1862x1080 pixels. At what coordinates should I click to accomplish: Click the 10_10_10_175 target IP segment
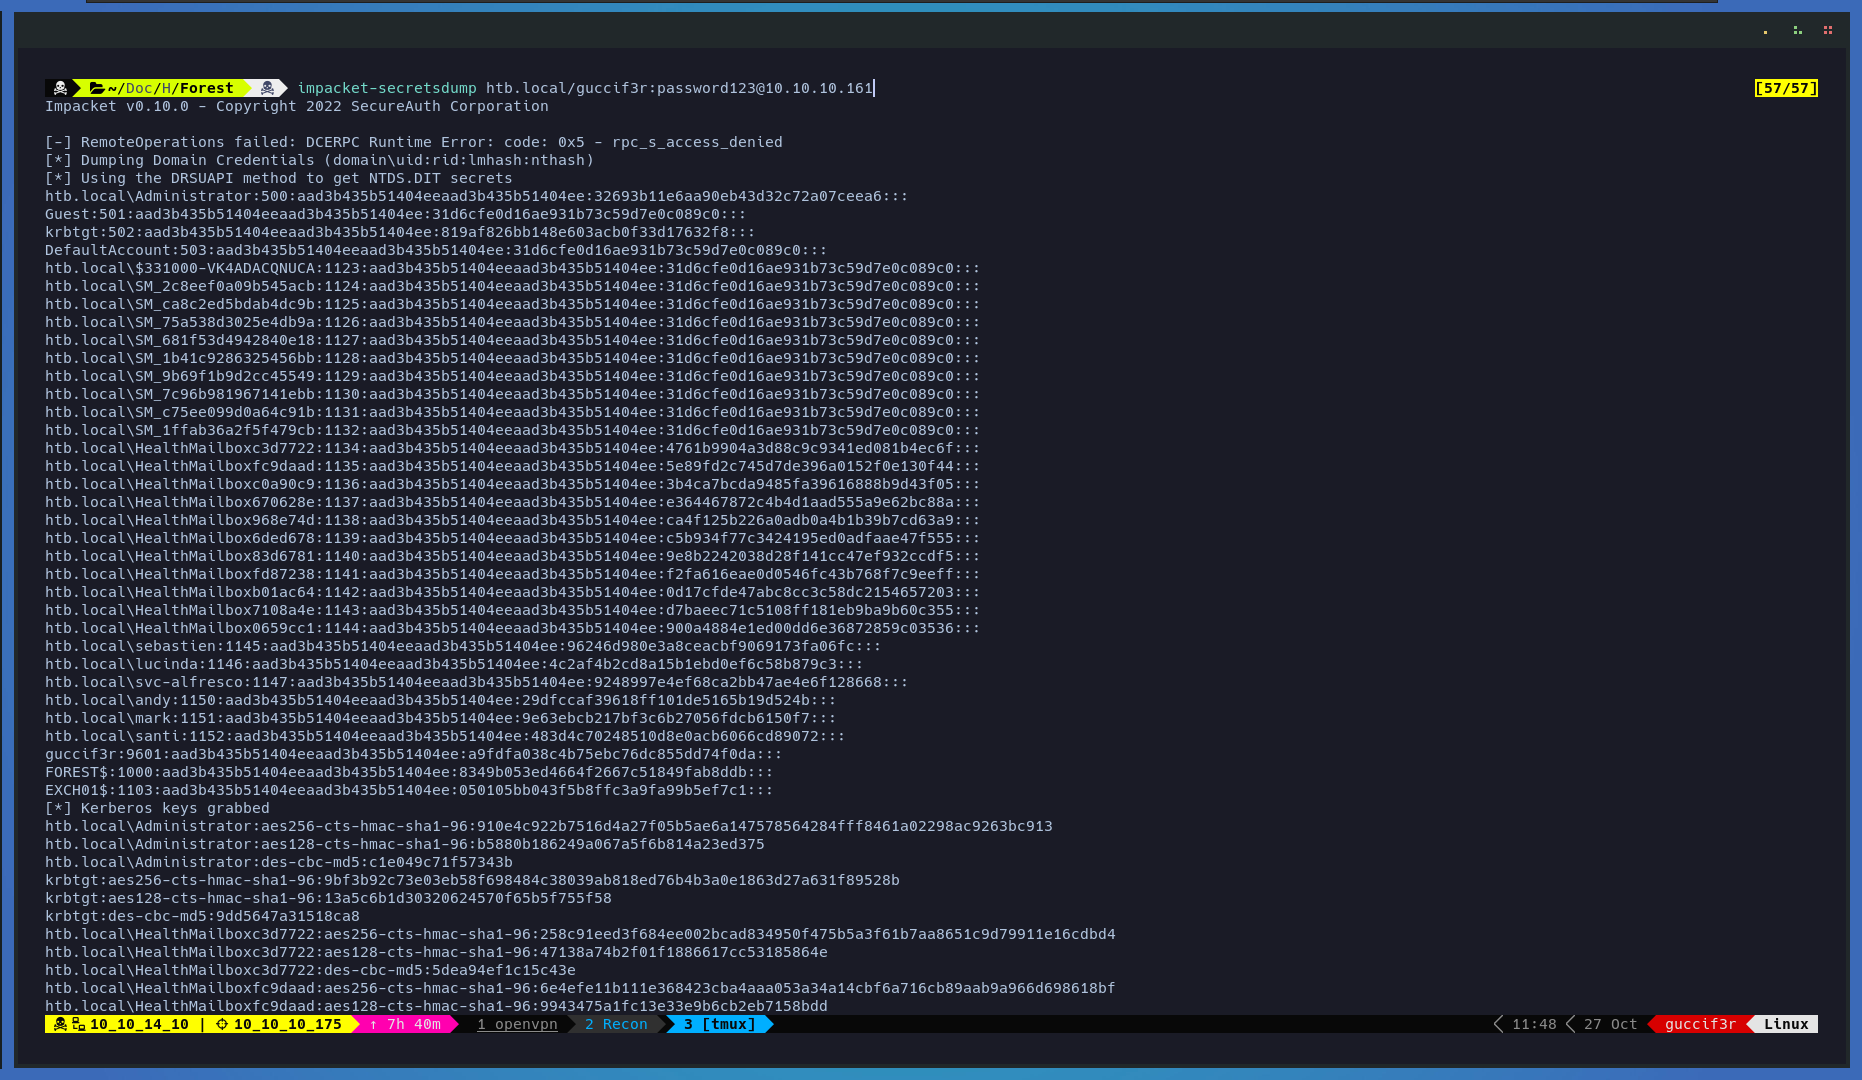288,1024
